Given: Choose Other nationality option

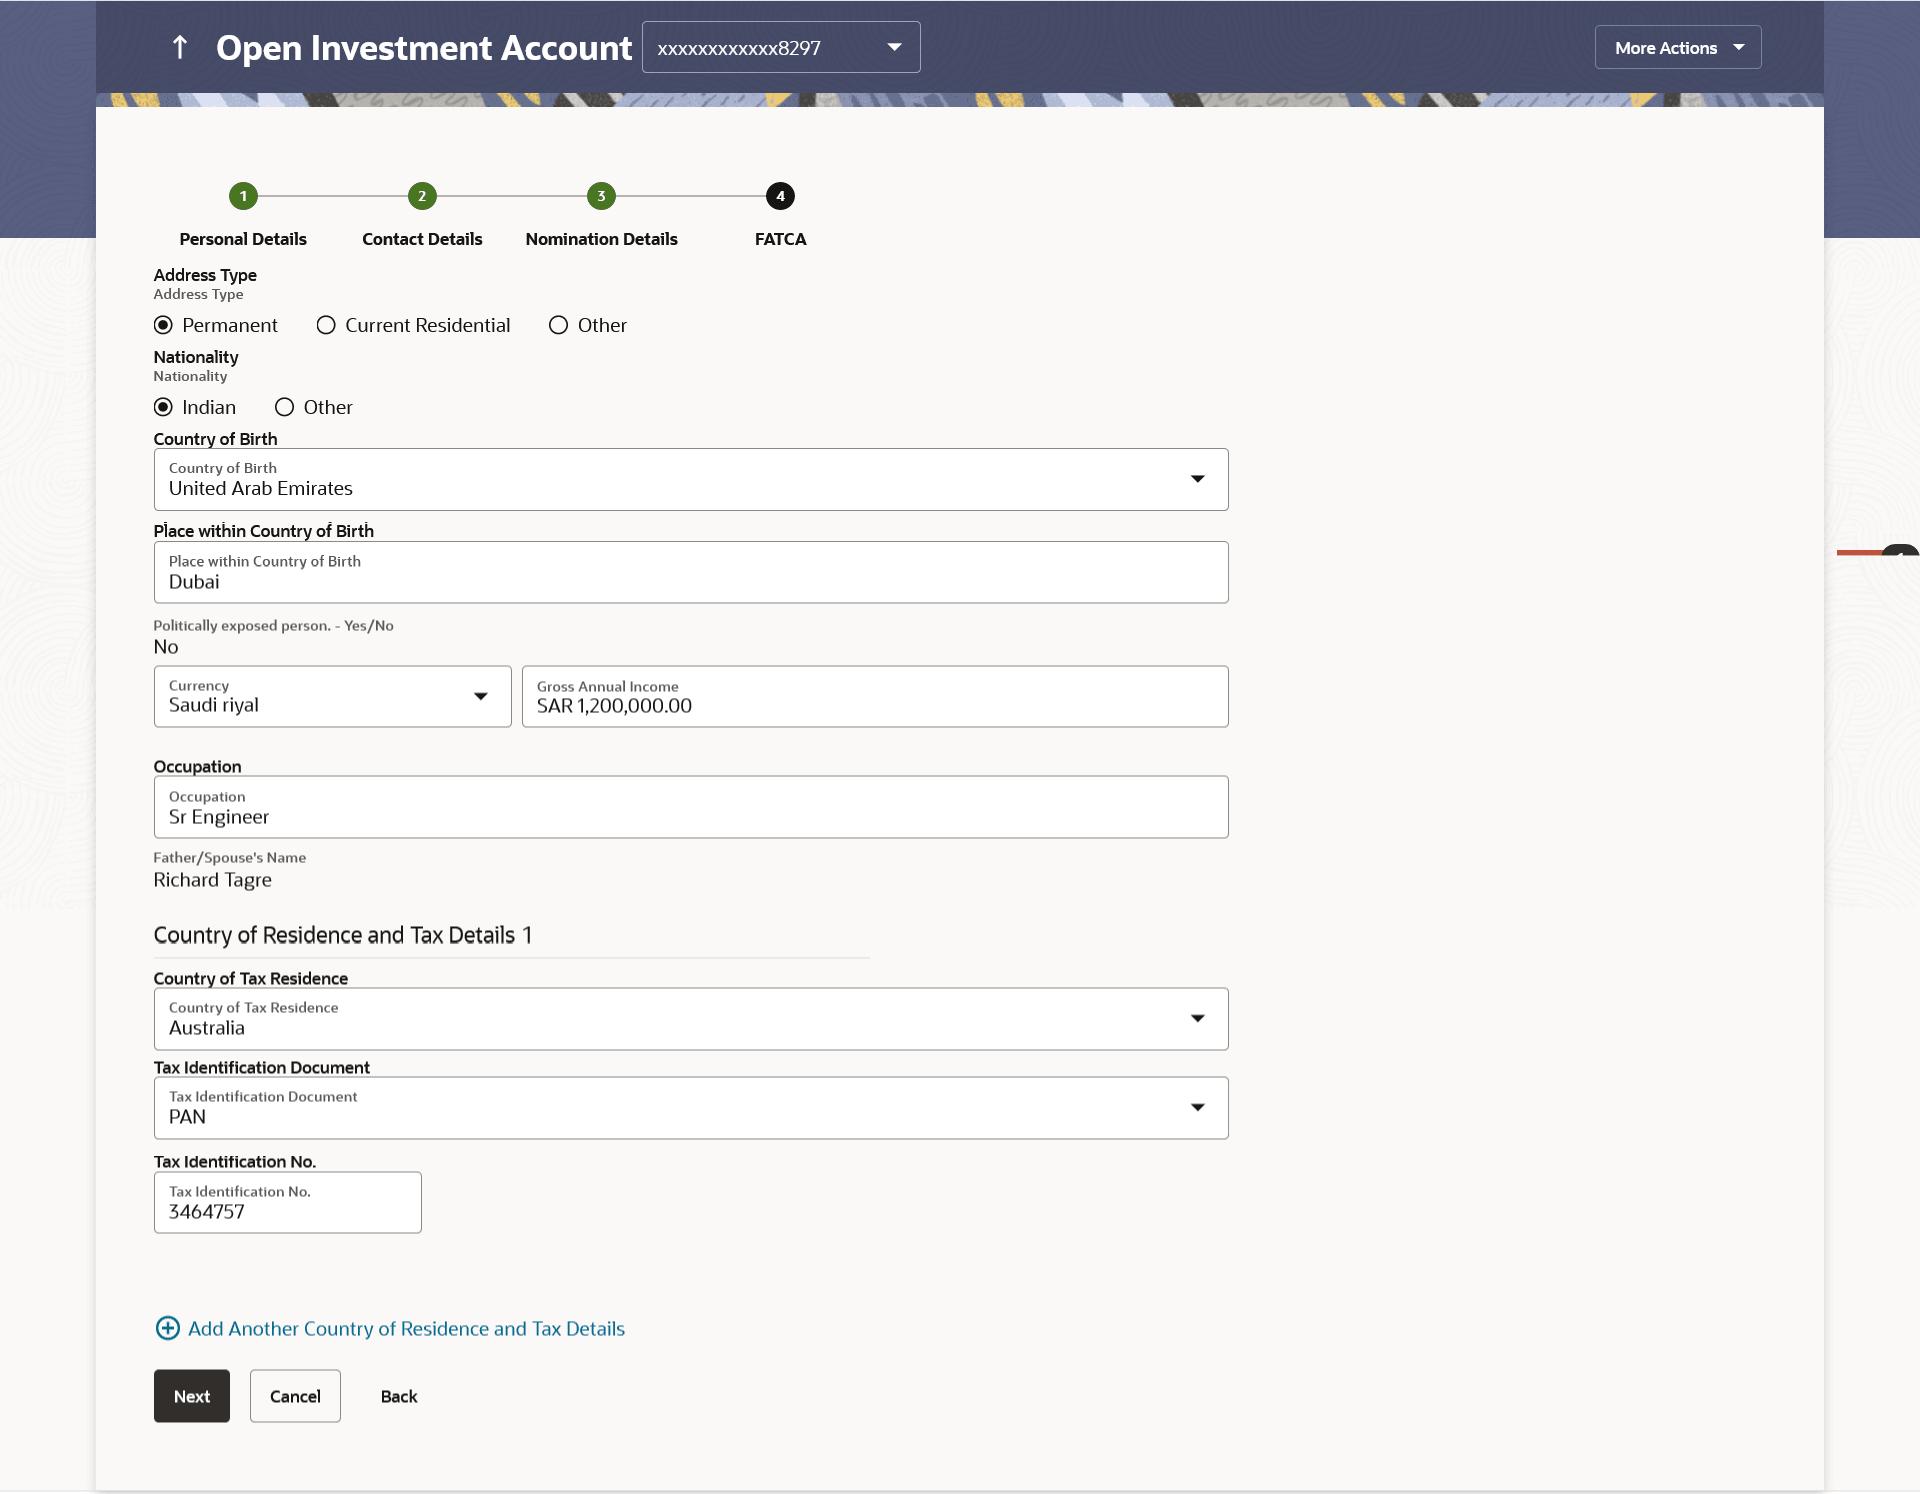Looking at the screenshot, I should (x=285, y=407).
